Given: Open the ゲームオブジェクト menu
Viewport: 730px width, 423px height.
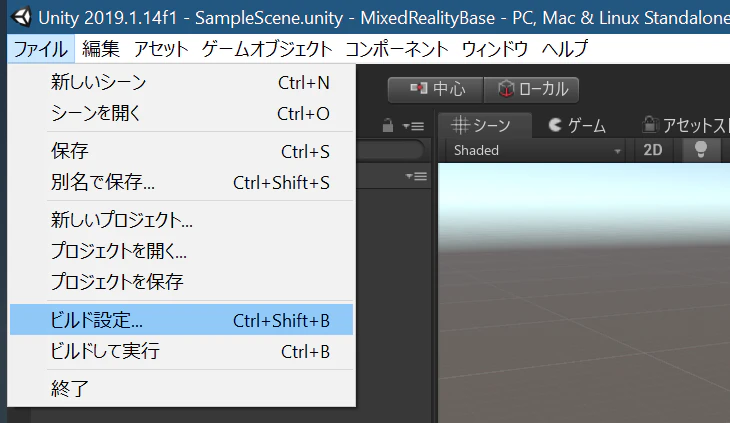Looking at the screenshot, I should (267, 49).
